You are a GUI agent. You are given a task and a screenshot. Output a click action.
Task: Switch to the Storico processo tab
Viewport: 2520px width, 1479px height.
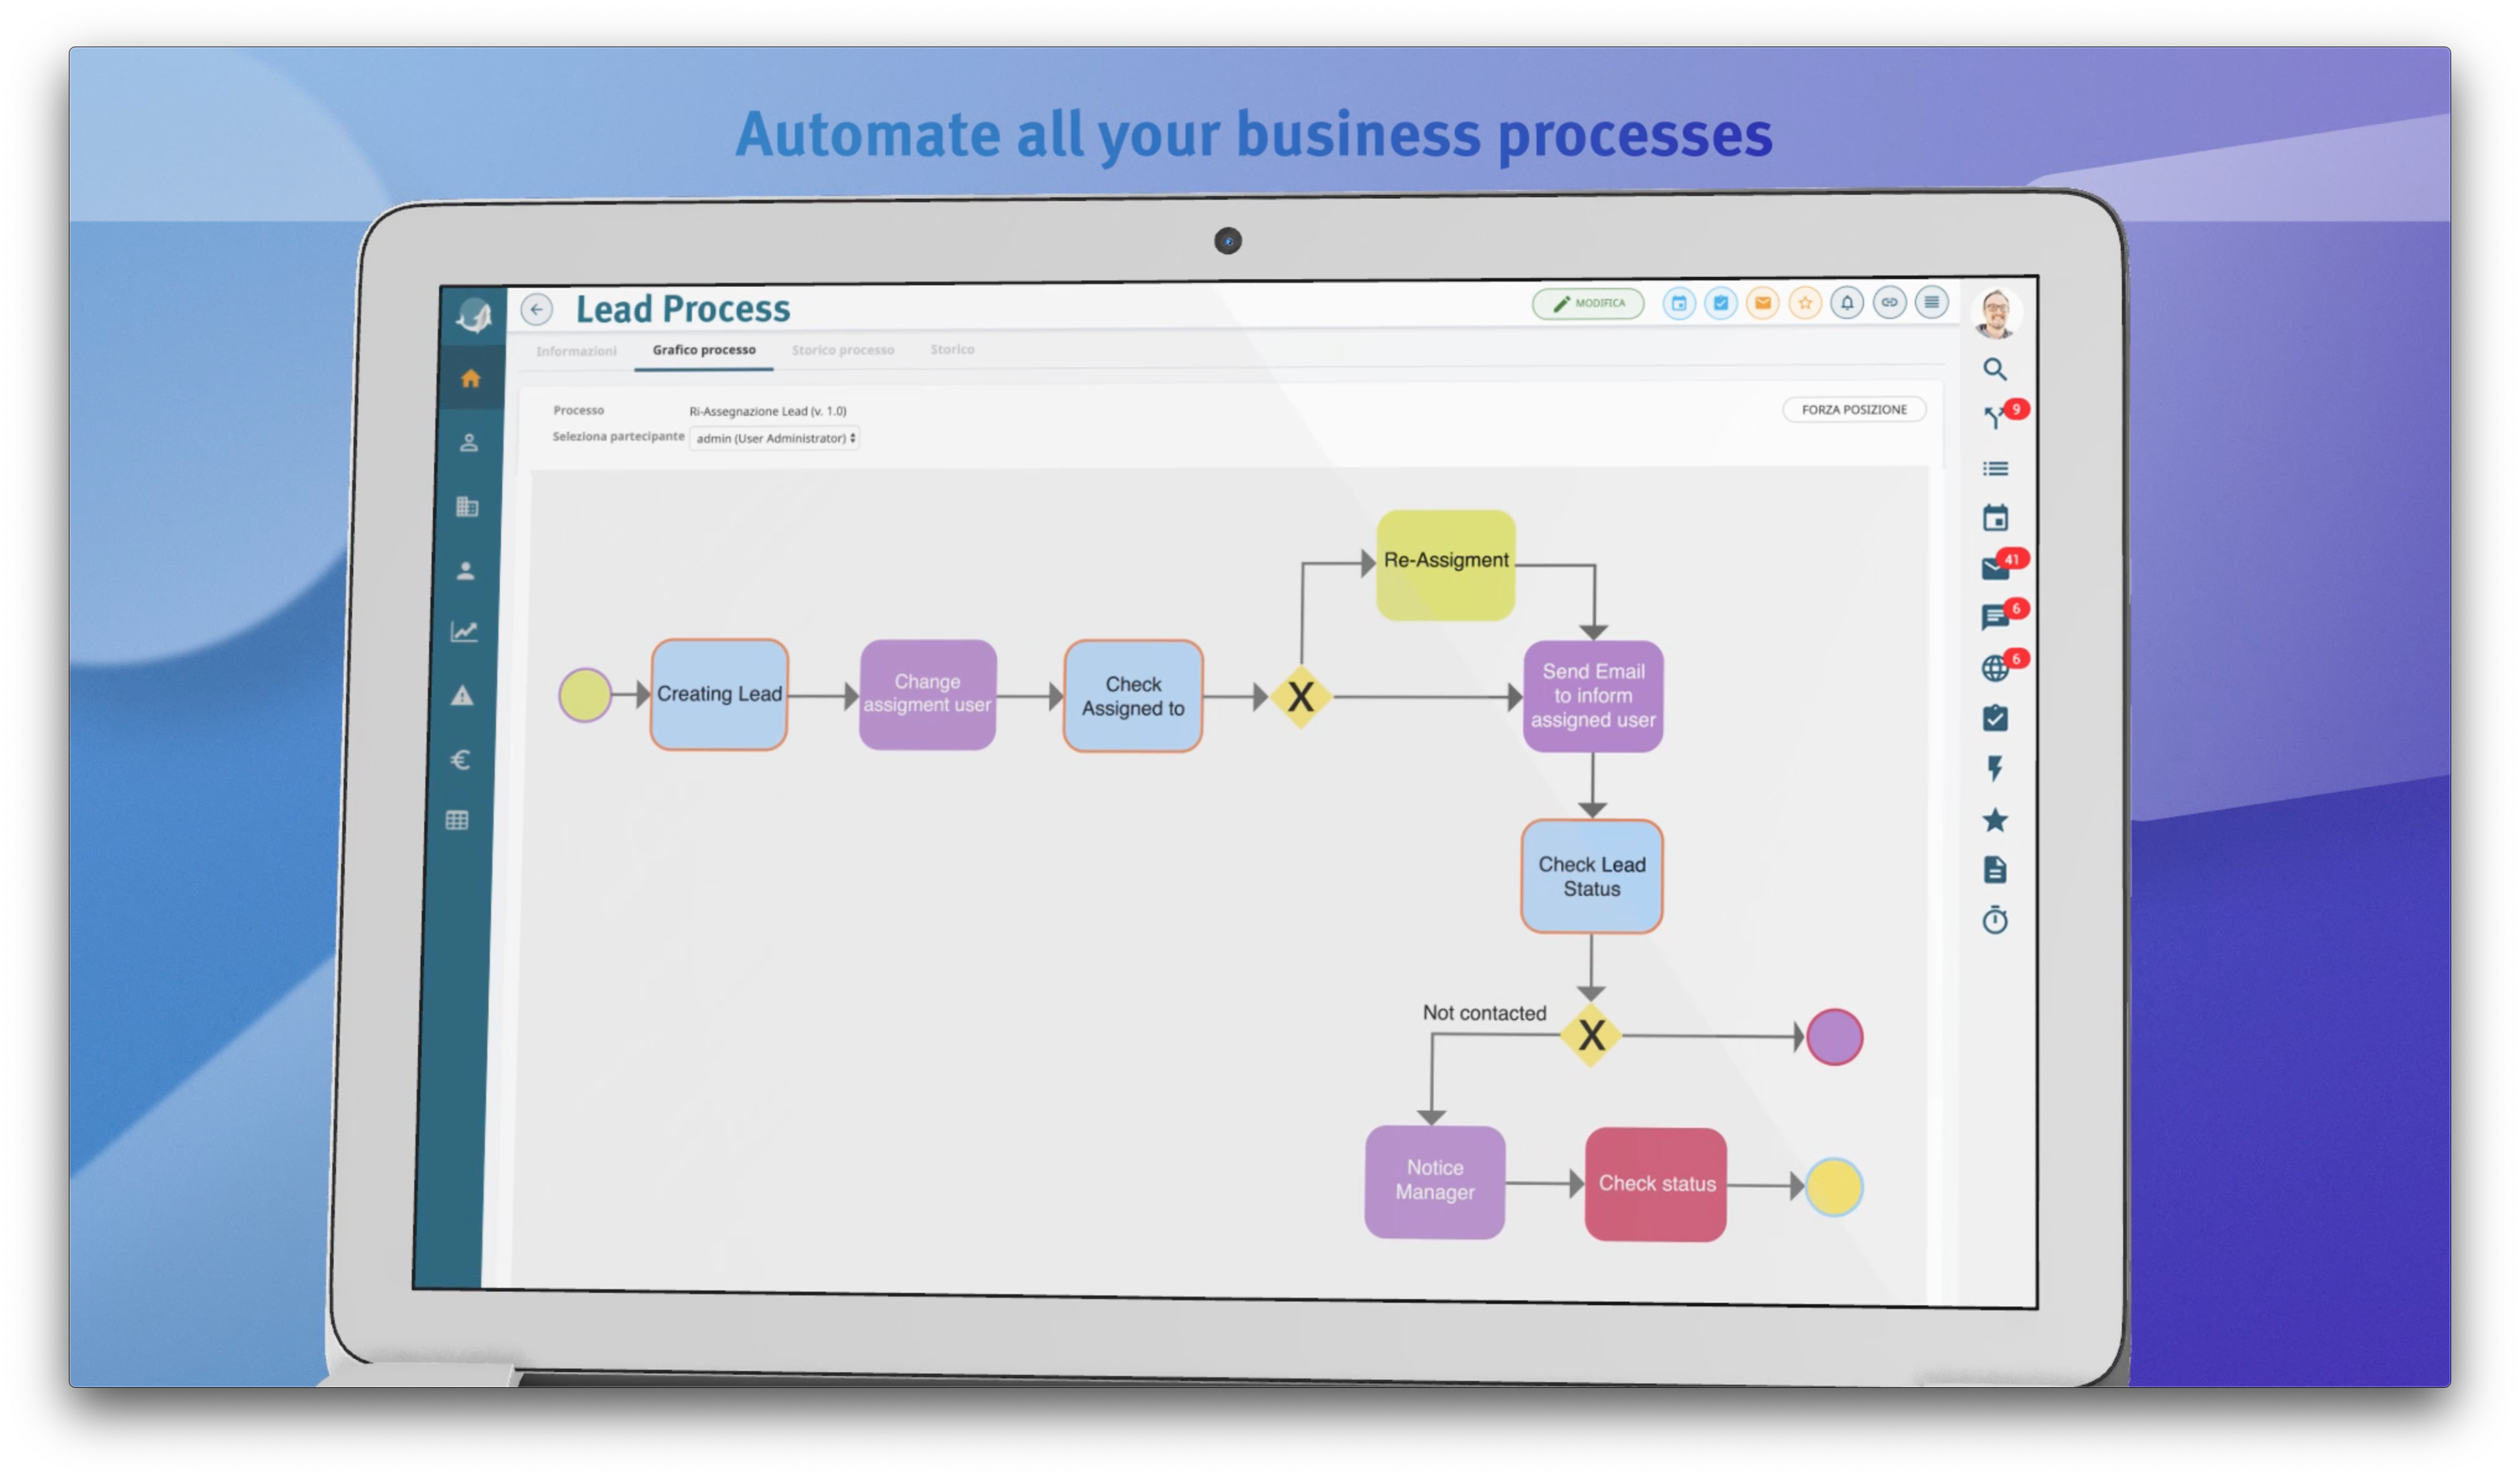click(843, 350)
